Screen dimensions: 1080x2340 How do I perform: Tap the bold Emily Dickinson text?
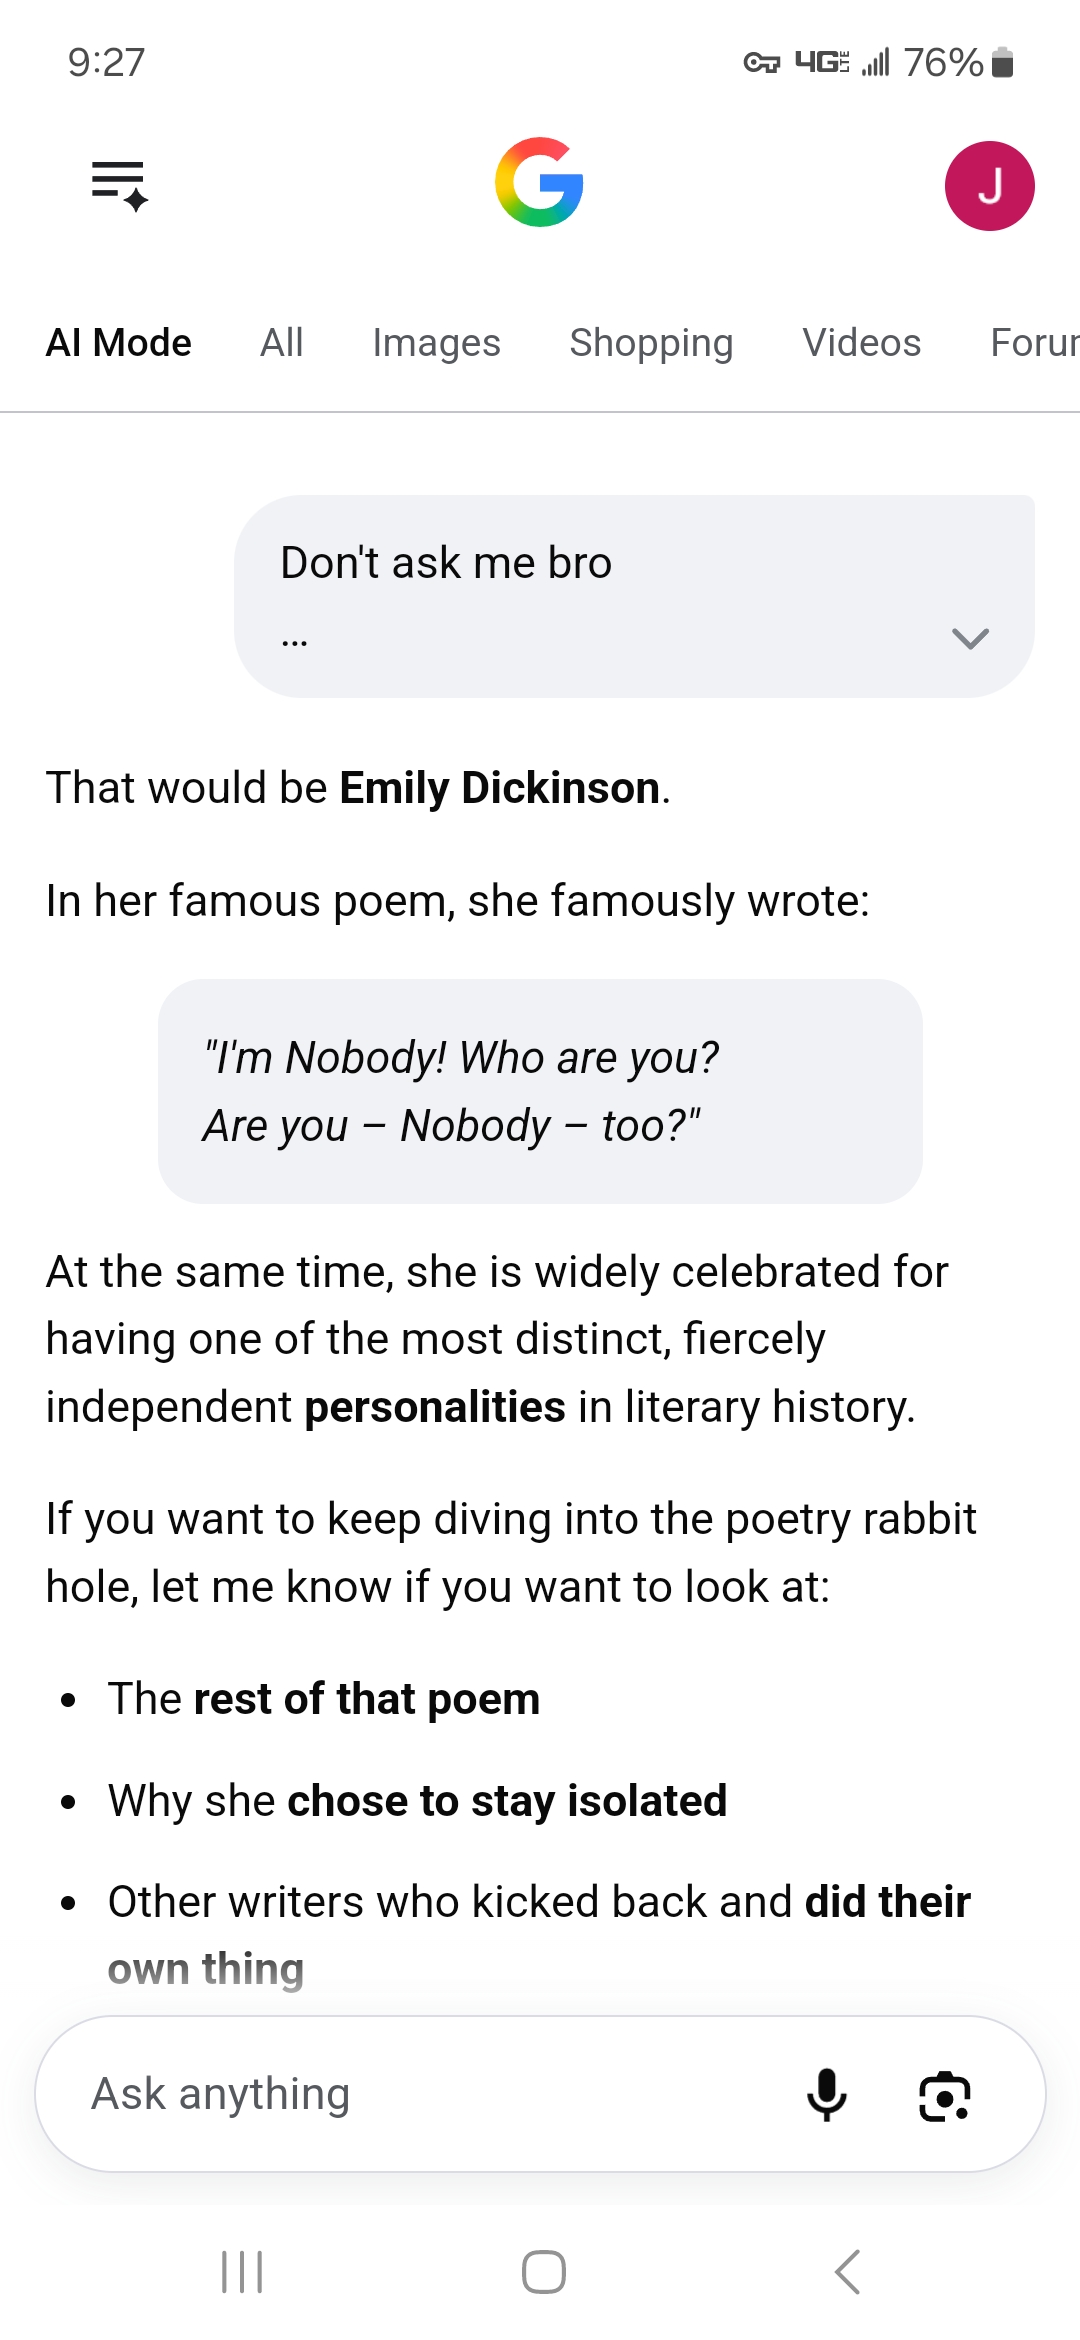[500, 788]
